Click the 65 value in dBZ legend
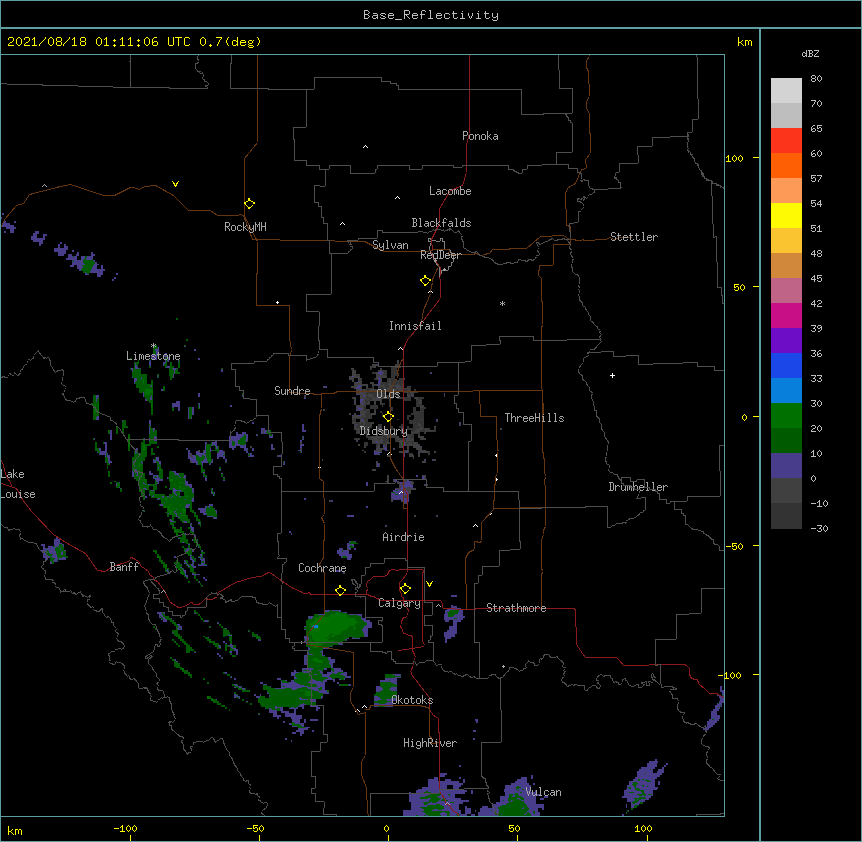 click(x=816, y=129)
